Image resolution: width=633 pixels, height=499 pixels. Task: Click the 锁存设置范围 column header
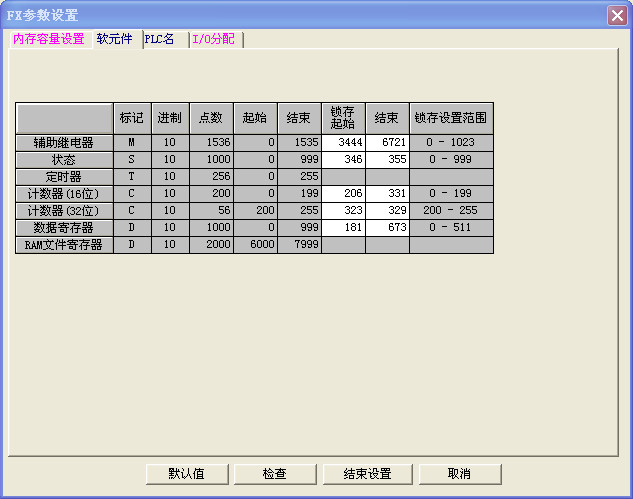pos(451,118)
